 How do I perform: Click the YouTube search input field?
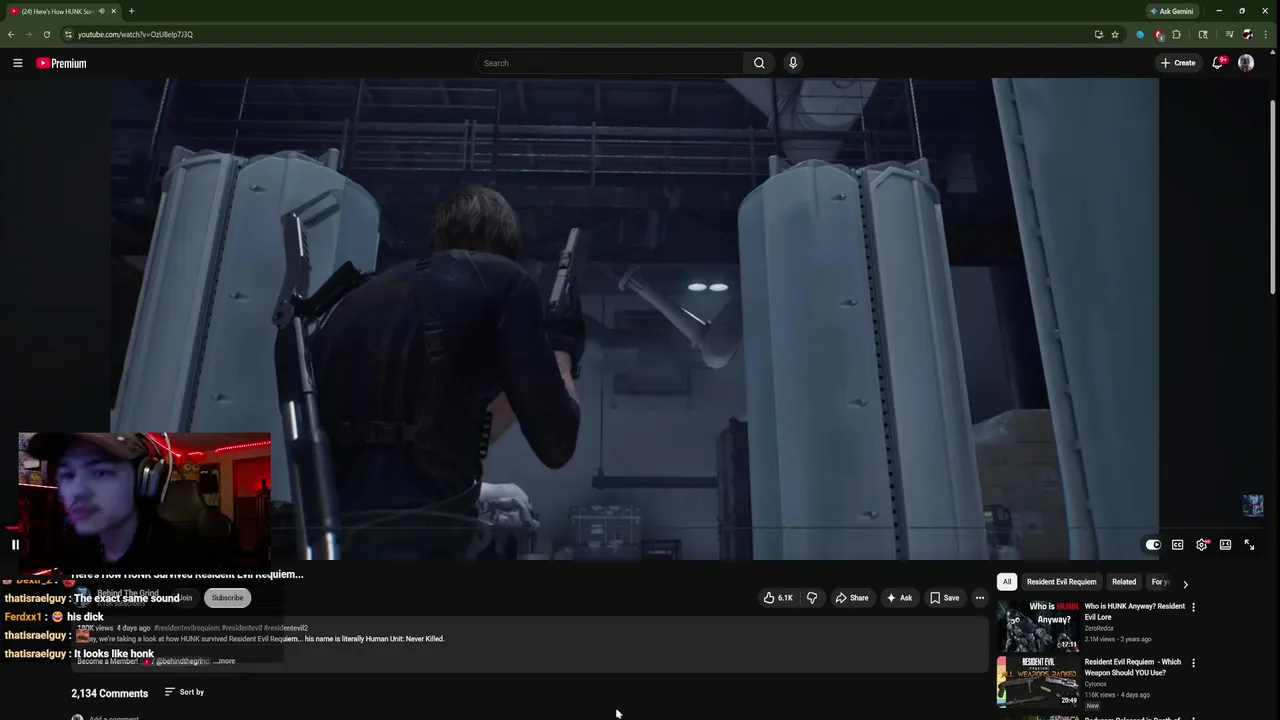point(610,63)
